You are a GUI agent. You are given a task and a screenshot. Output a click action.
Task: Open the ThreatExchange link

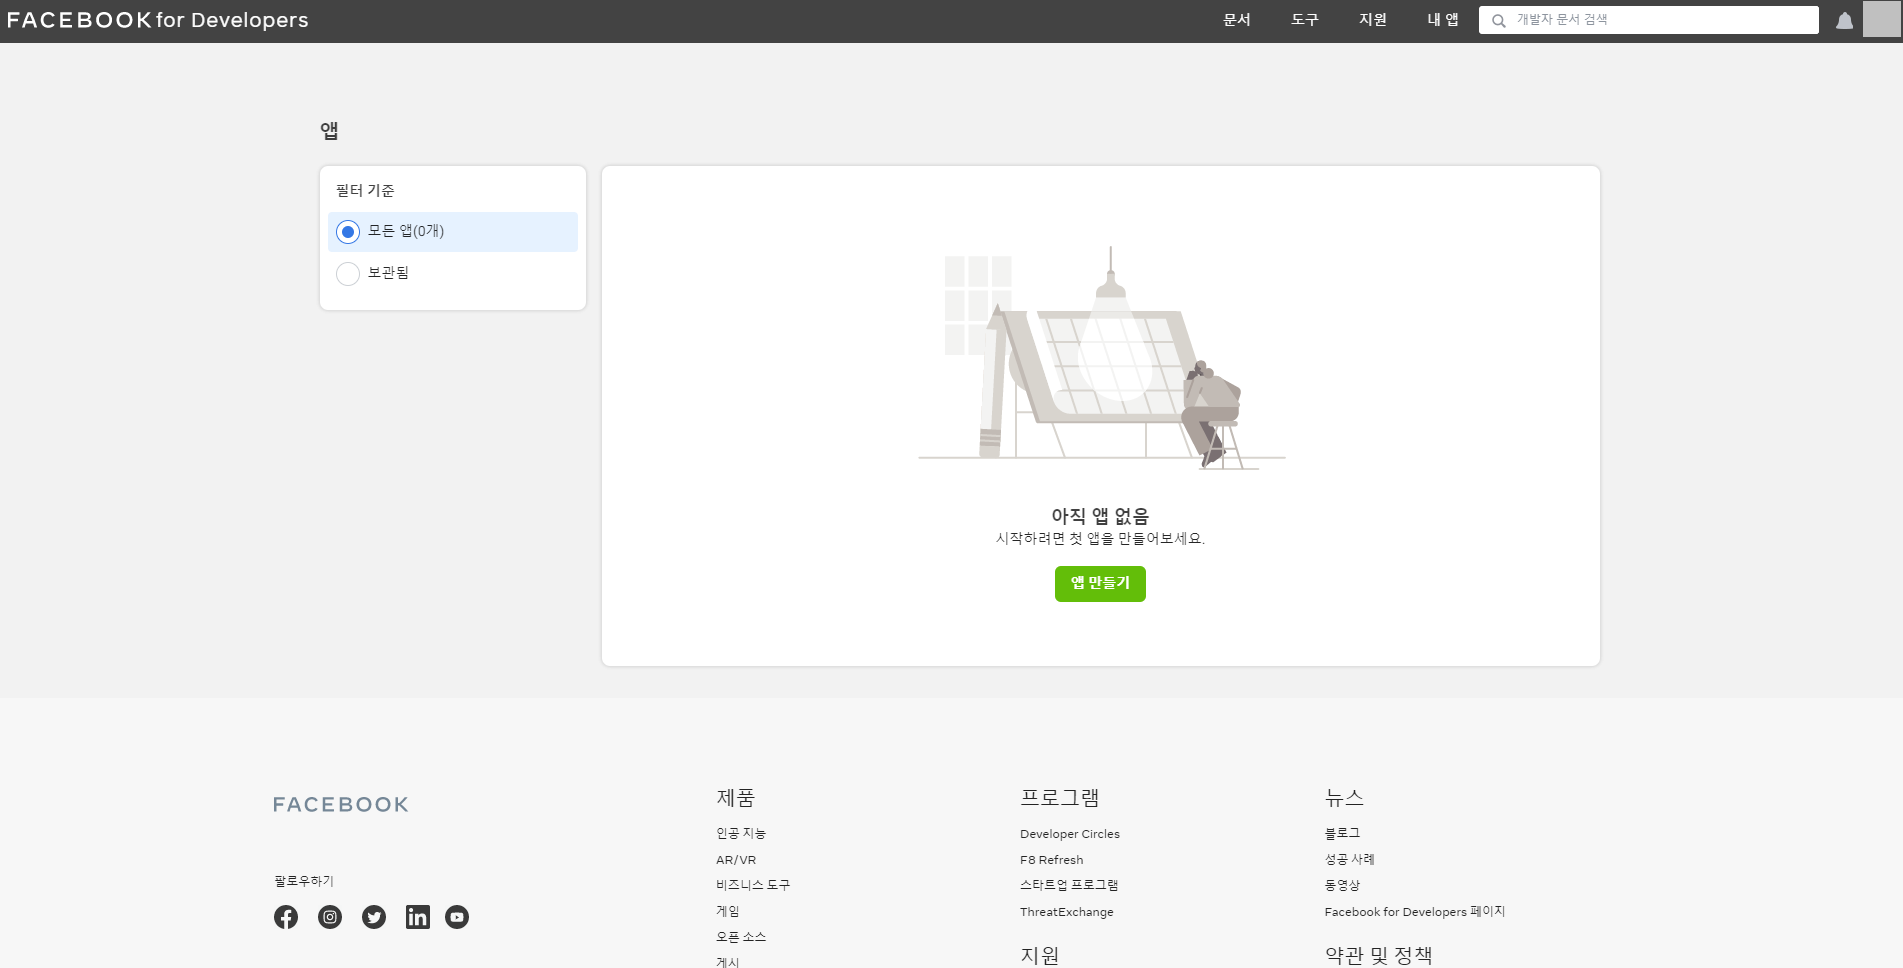pos(1067,912)
